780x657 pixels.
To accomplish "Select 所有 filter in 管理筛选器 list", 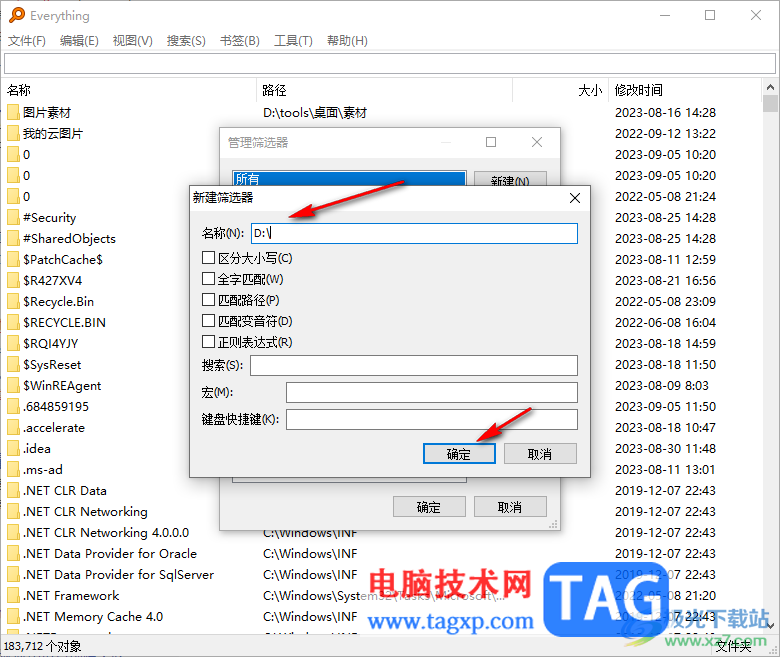I will click(349, 179).
